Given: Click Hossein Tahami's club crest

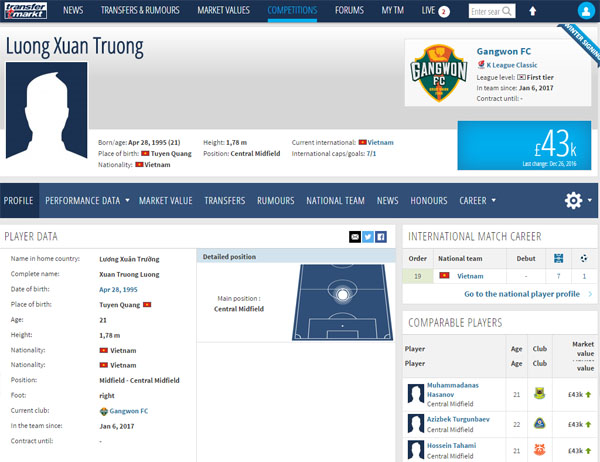Looking at the screenshot, I should coord(540,450).
